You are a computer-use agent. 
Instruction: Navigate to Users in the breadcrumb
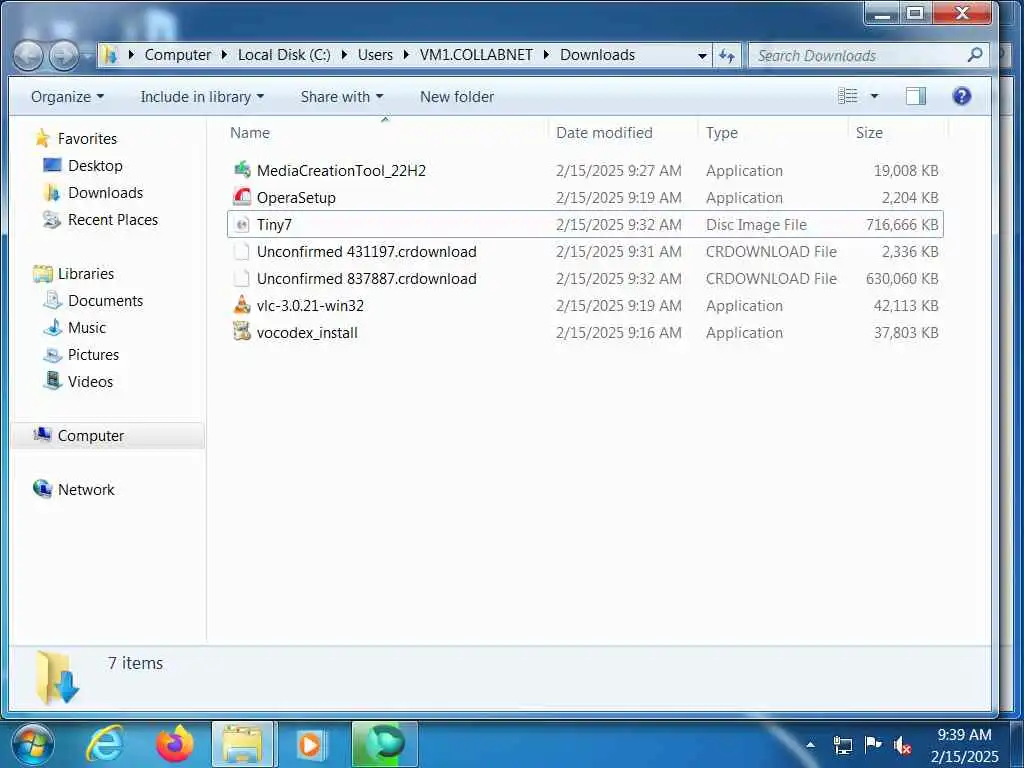pyautogui.click(x=375, y=55)
